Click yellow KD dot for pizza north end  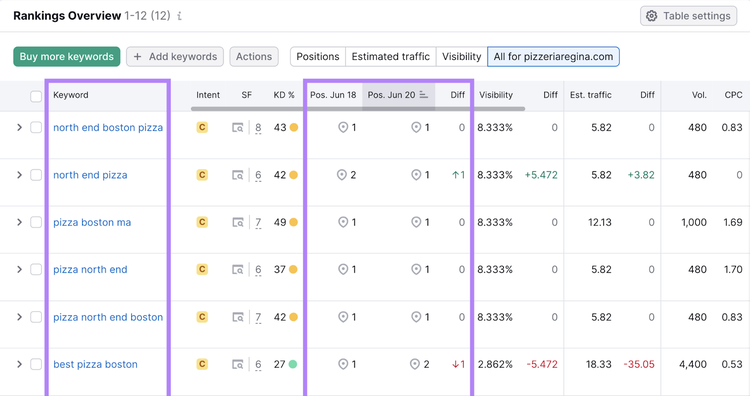click(293, 269)
